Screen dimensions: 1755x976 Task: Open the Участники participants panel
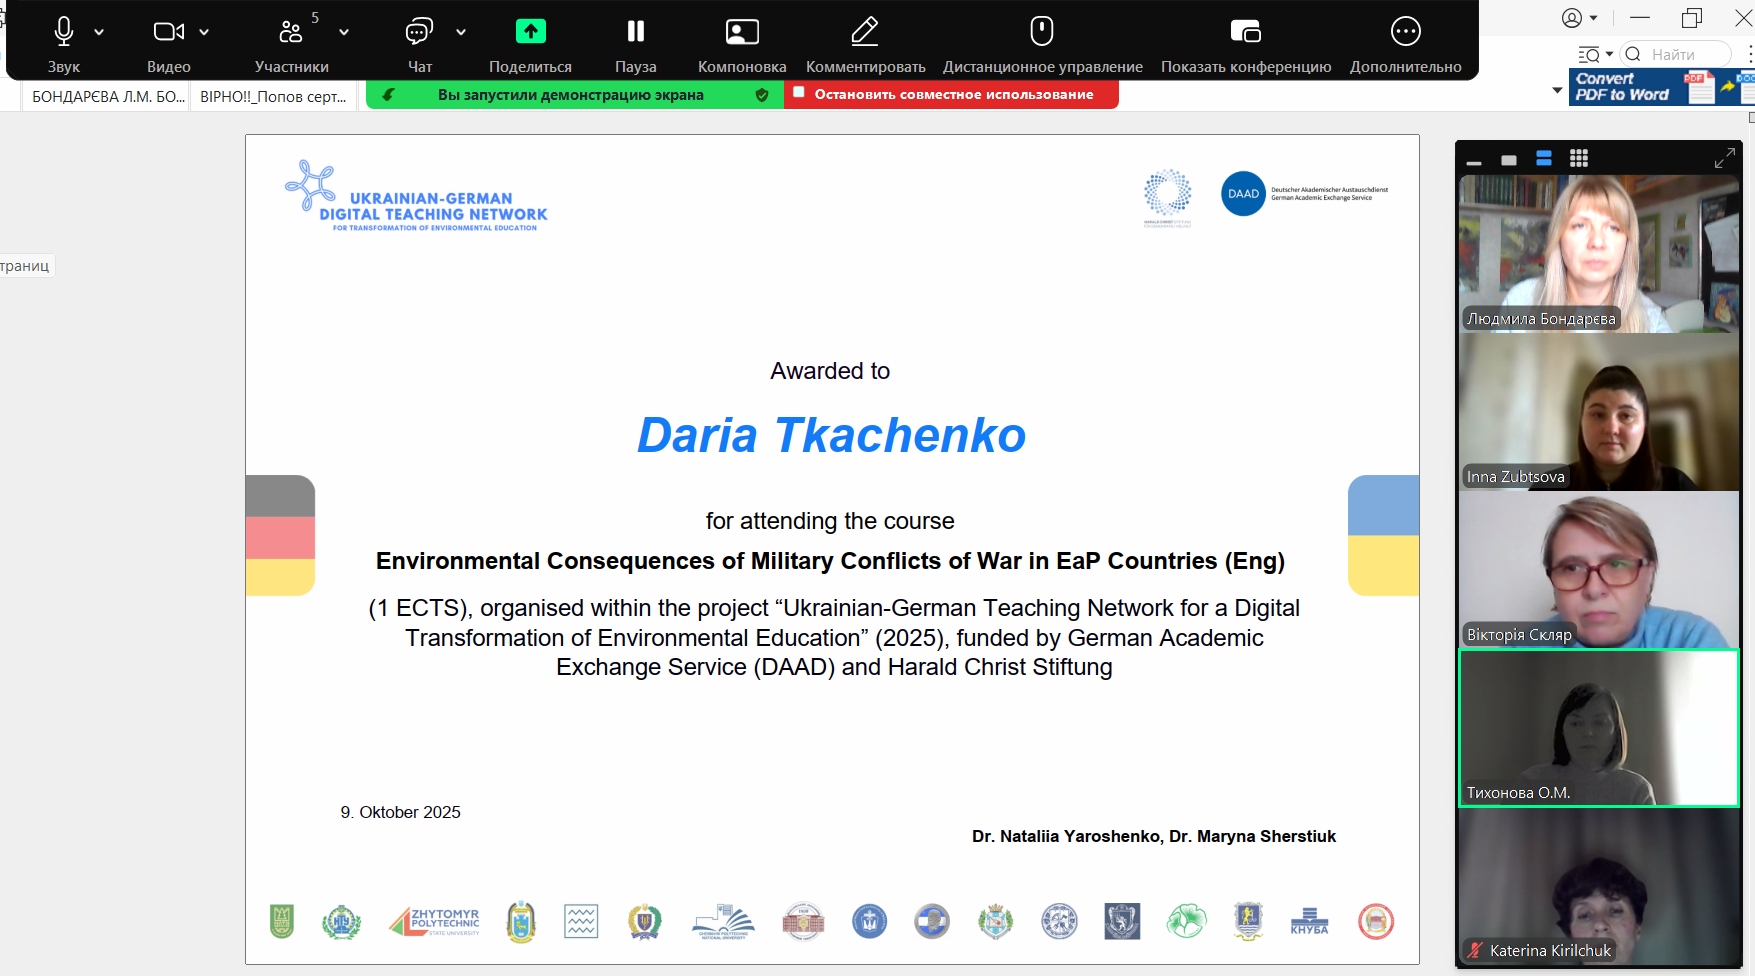pyautogui.click(x=291, y=33)
